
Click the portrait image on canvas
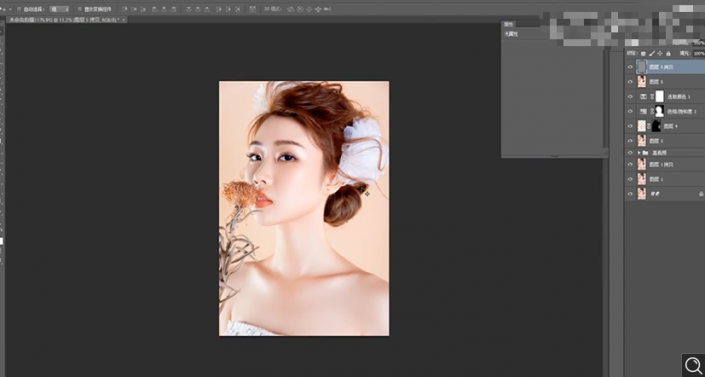coord(304,208)
